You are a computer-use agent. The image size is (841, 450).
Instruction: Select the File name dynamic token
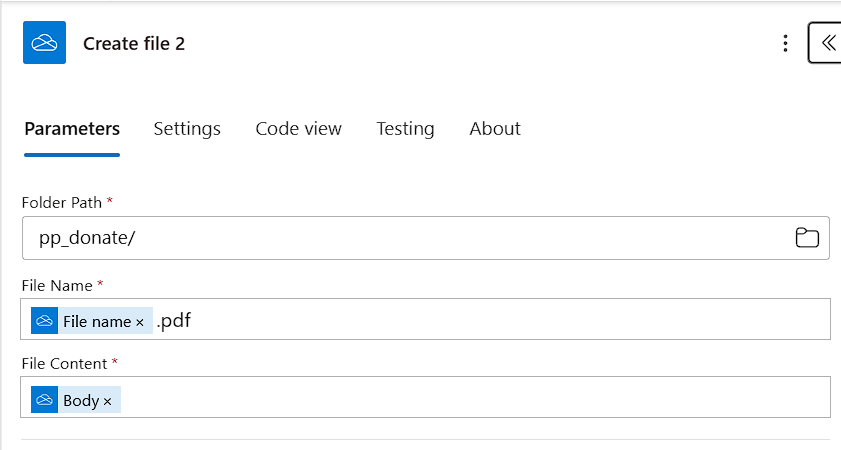tap(96, 321)
